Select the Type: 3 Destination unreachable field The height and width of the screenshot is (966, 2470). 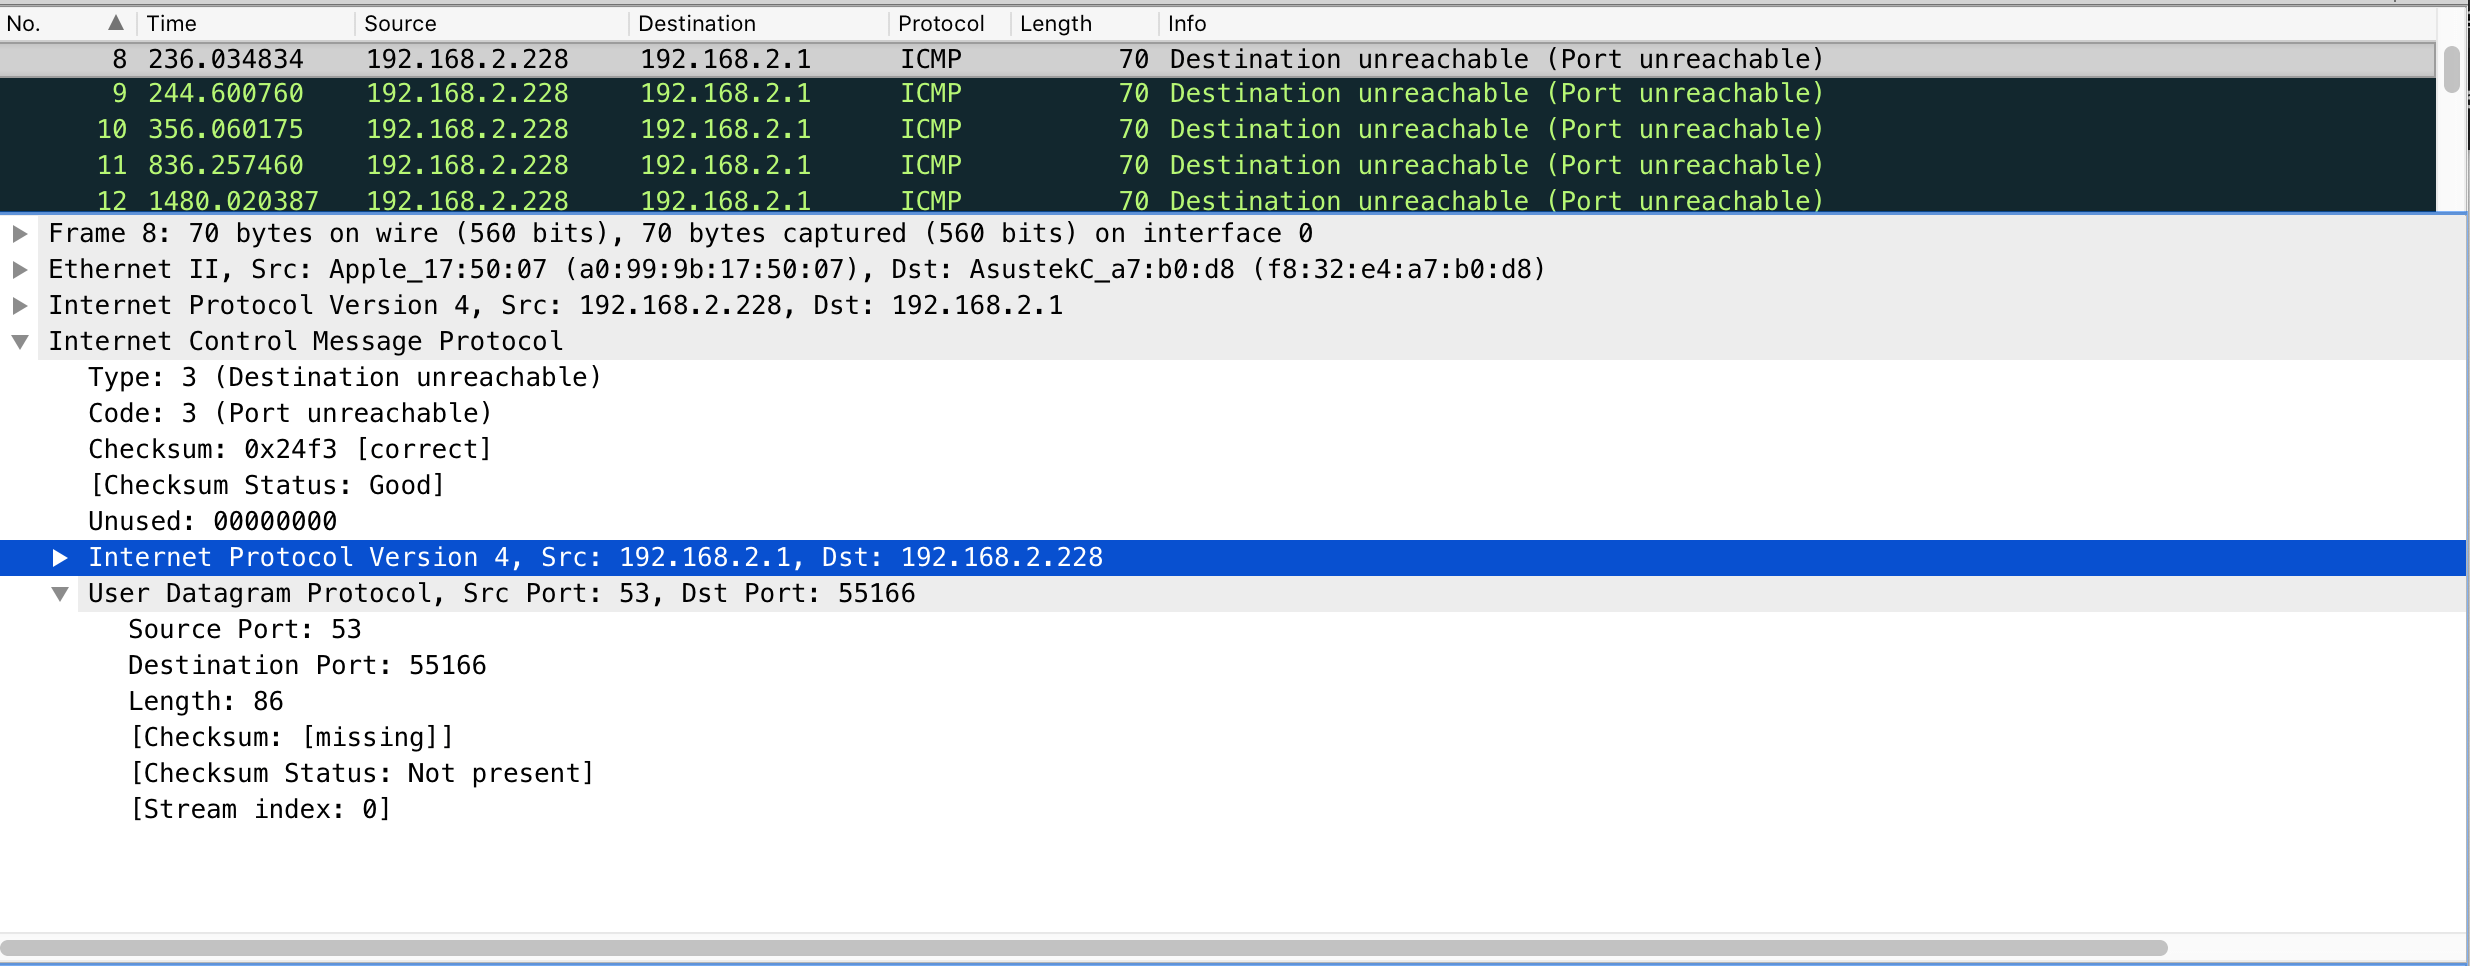344,377
